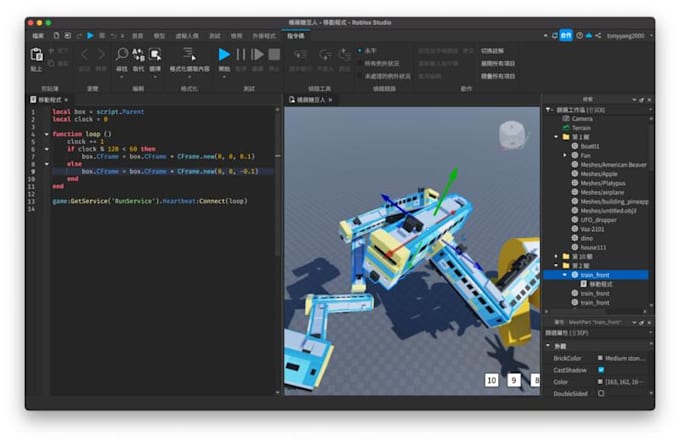This screenshot has height=443, width=680.
Task: Open the Find (尋找) magnifier tool
Action: click(x=122, y=54)
